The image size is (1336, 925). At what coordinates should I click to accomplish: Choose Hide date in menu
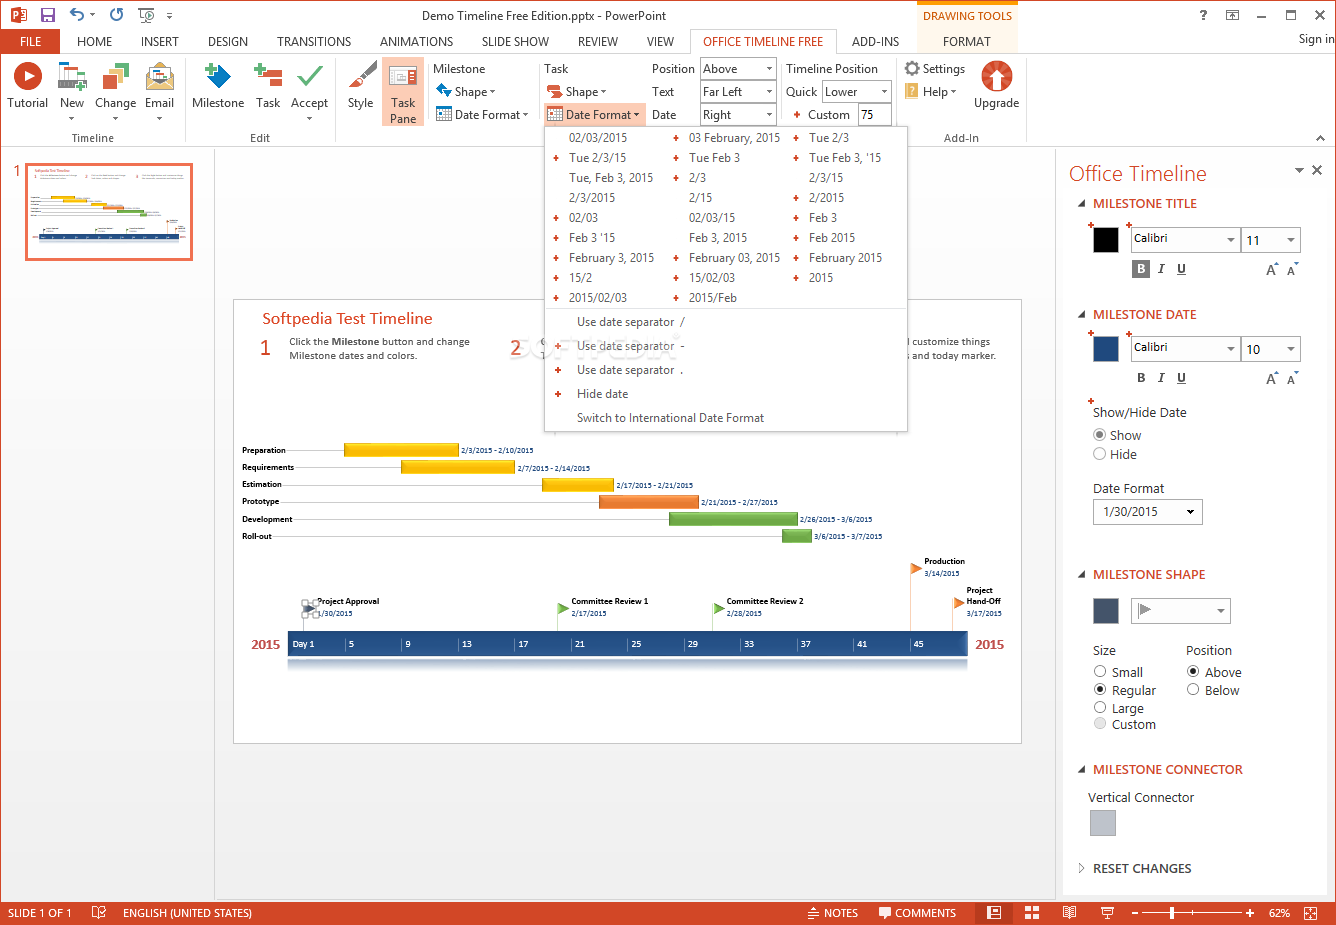(x=602, y=393)
